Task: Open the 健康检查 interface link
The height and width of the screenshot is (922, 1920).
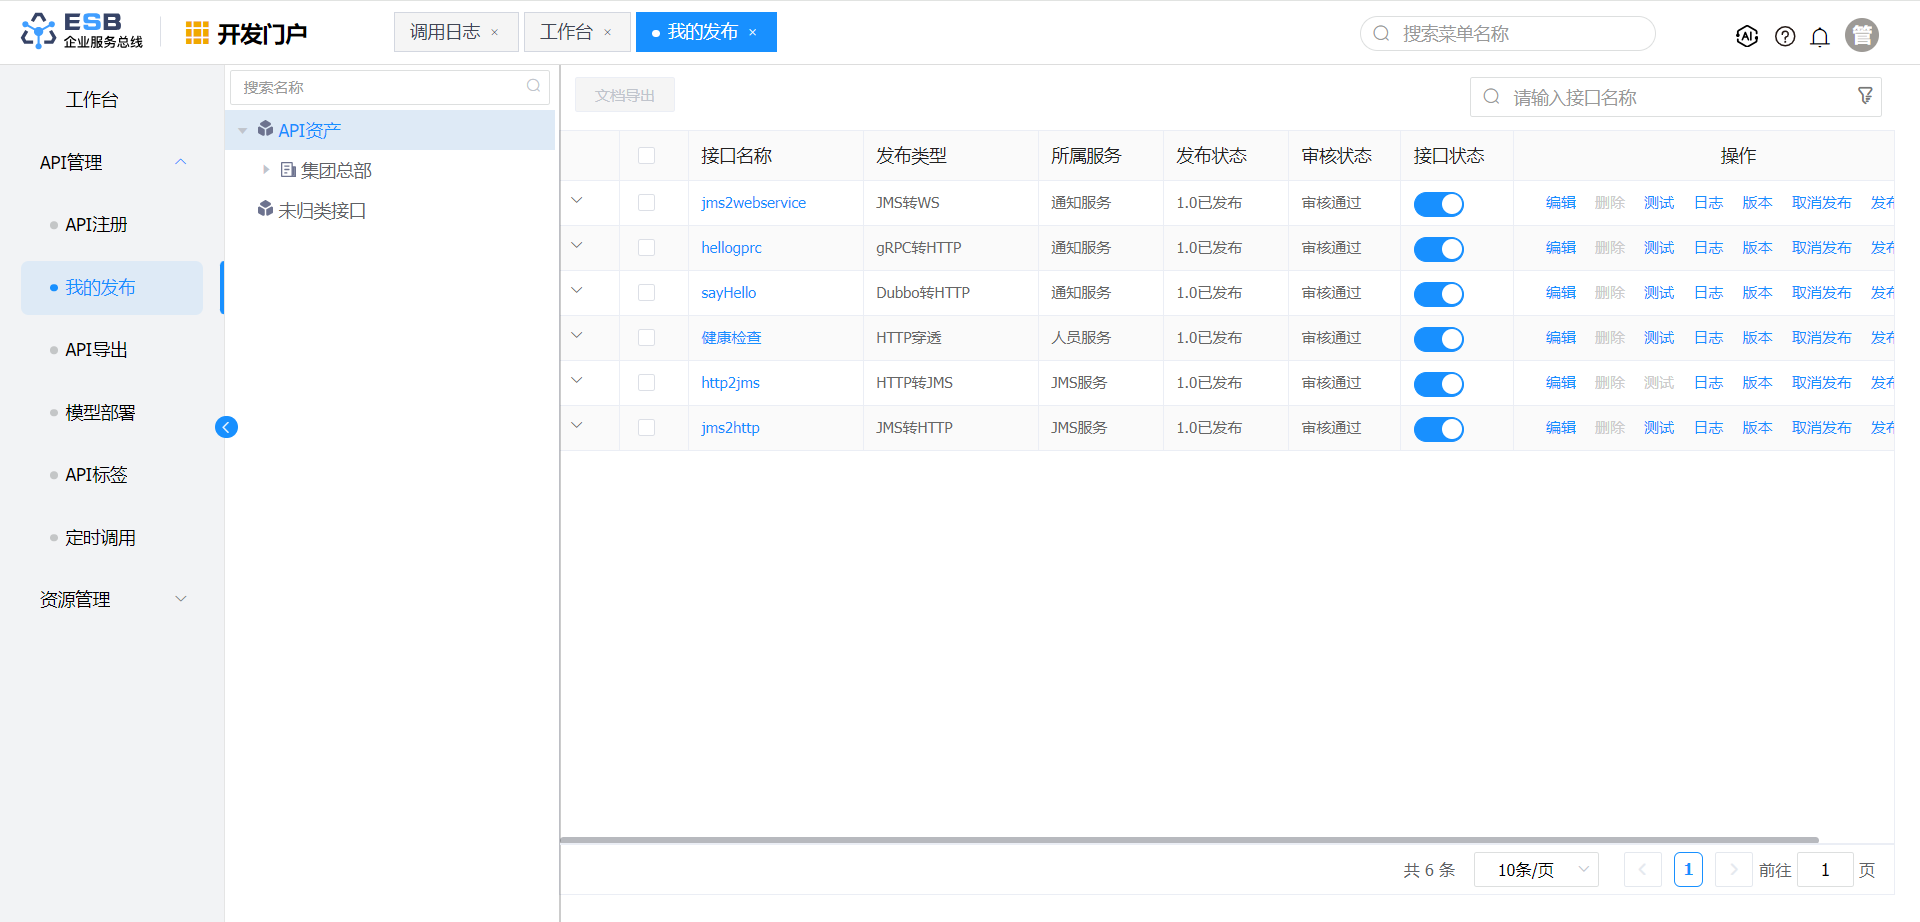Action: click(x=731, y=338)
